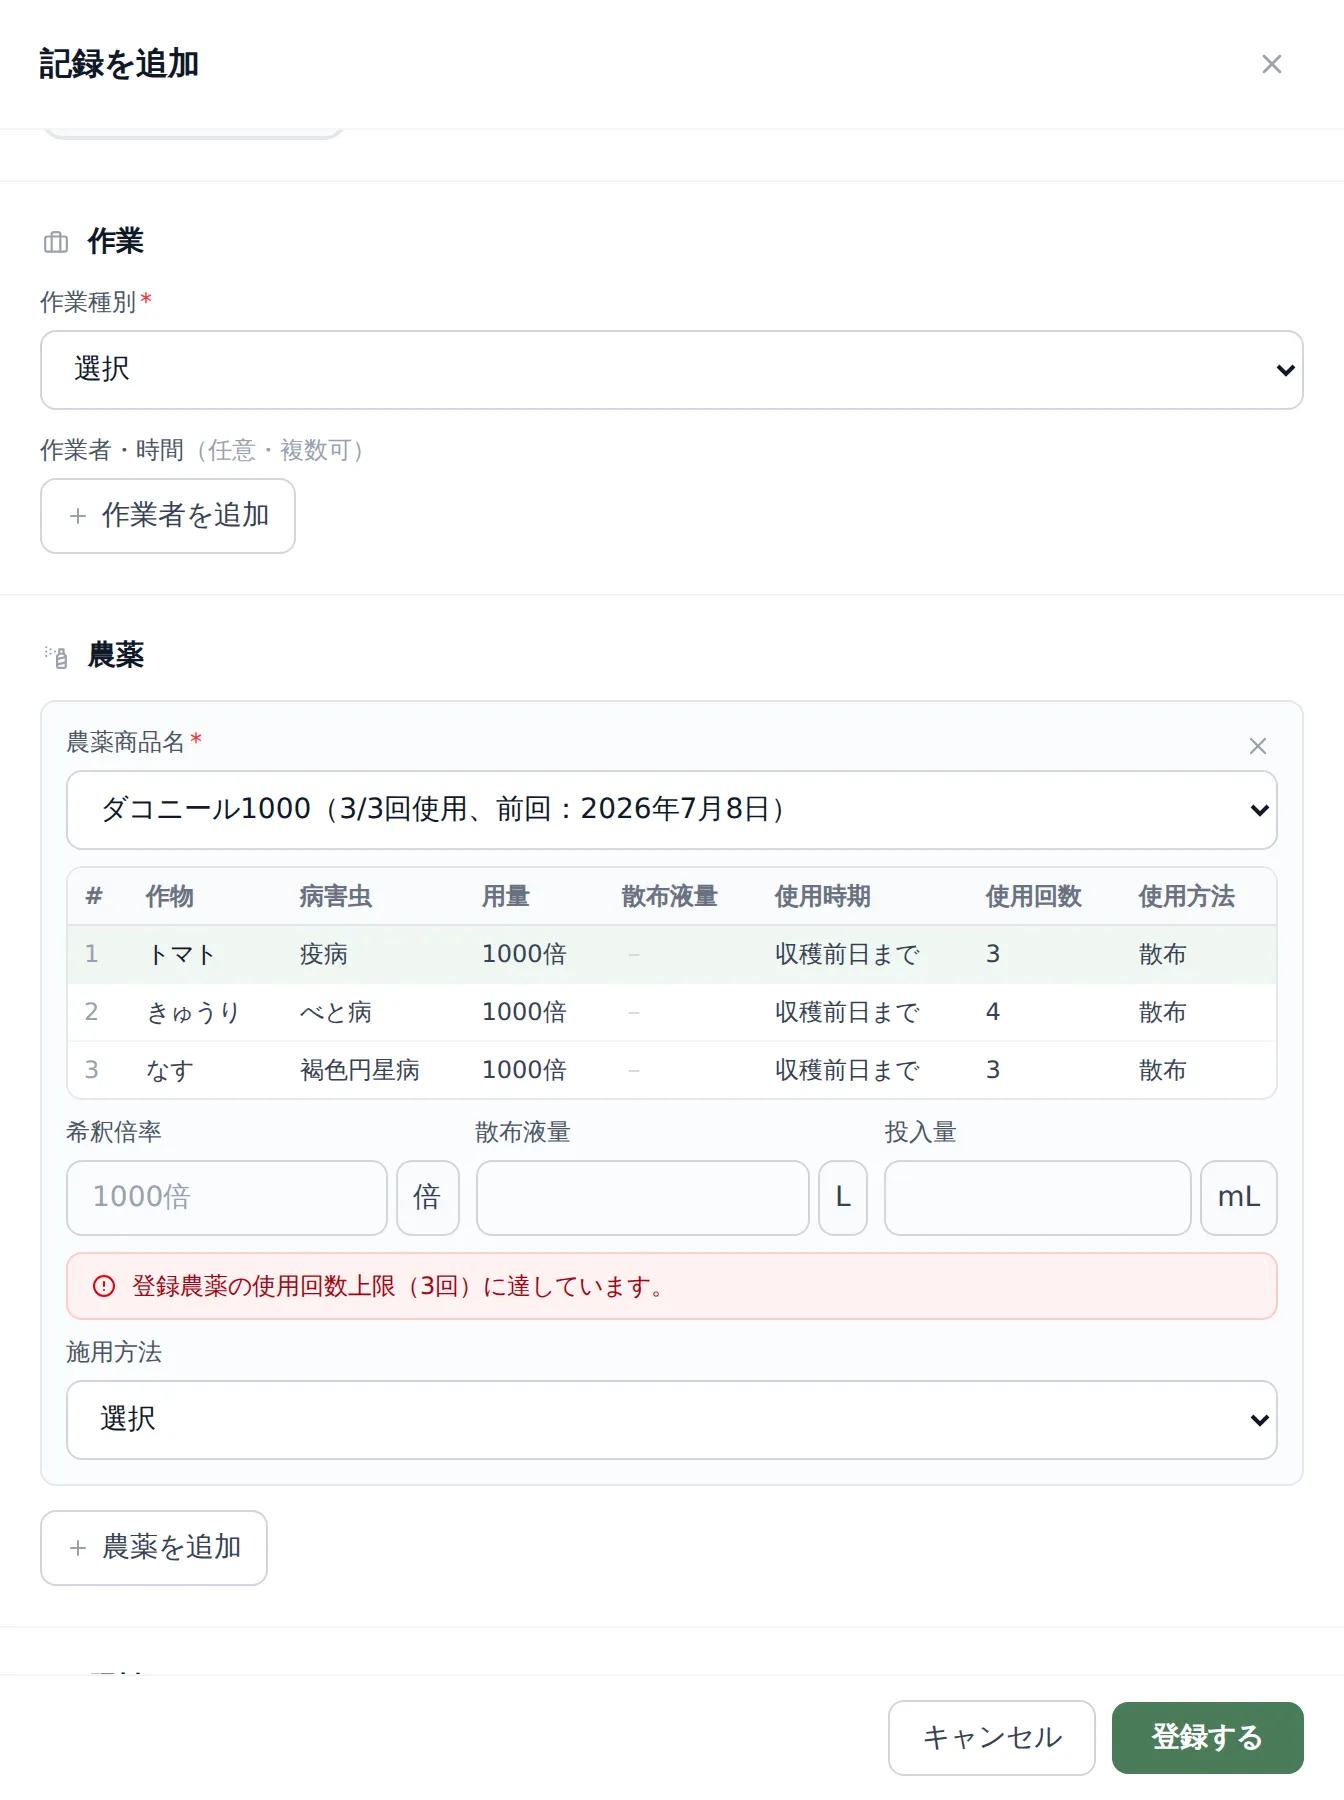Select the なす row in the table
This screenshot has width=1344, height=1800.
[x=672, y=1071]
